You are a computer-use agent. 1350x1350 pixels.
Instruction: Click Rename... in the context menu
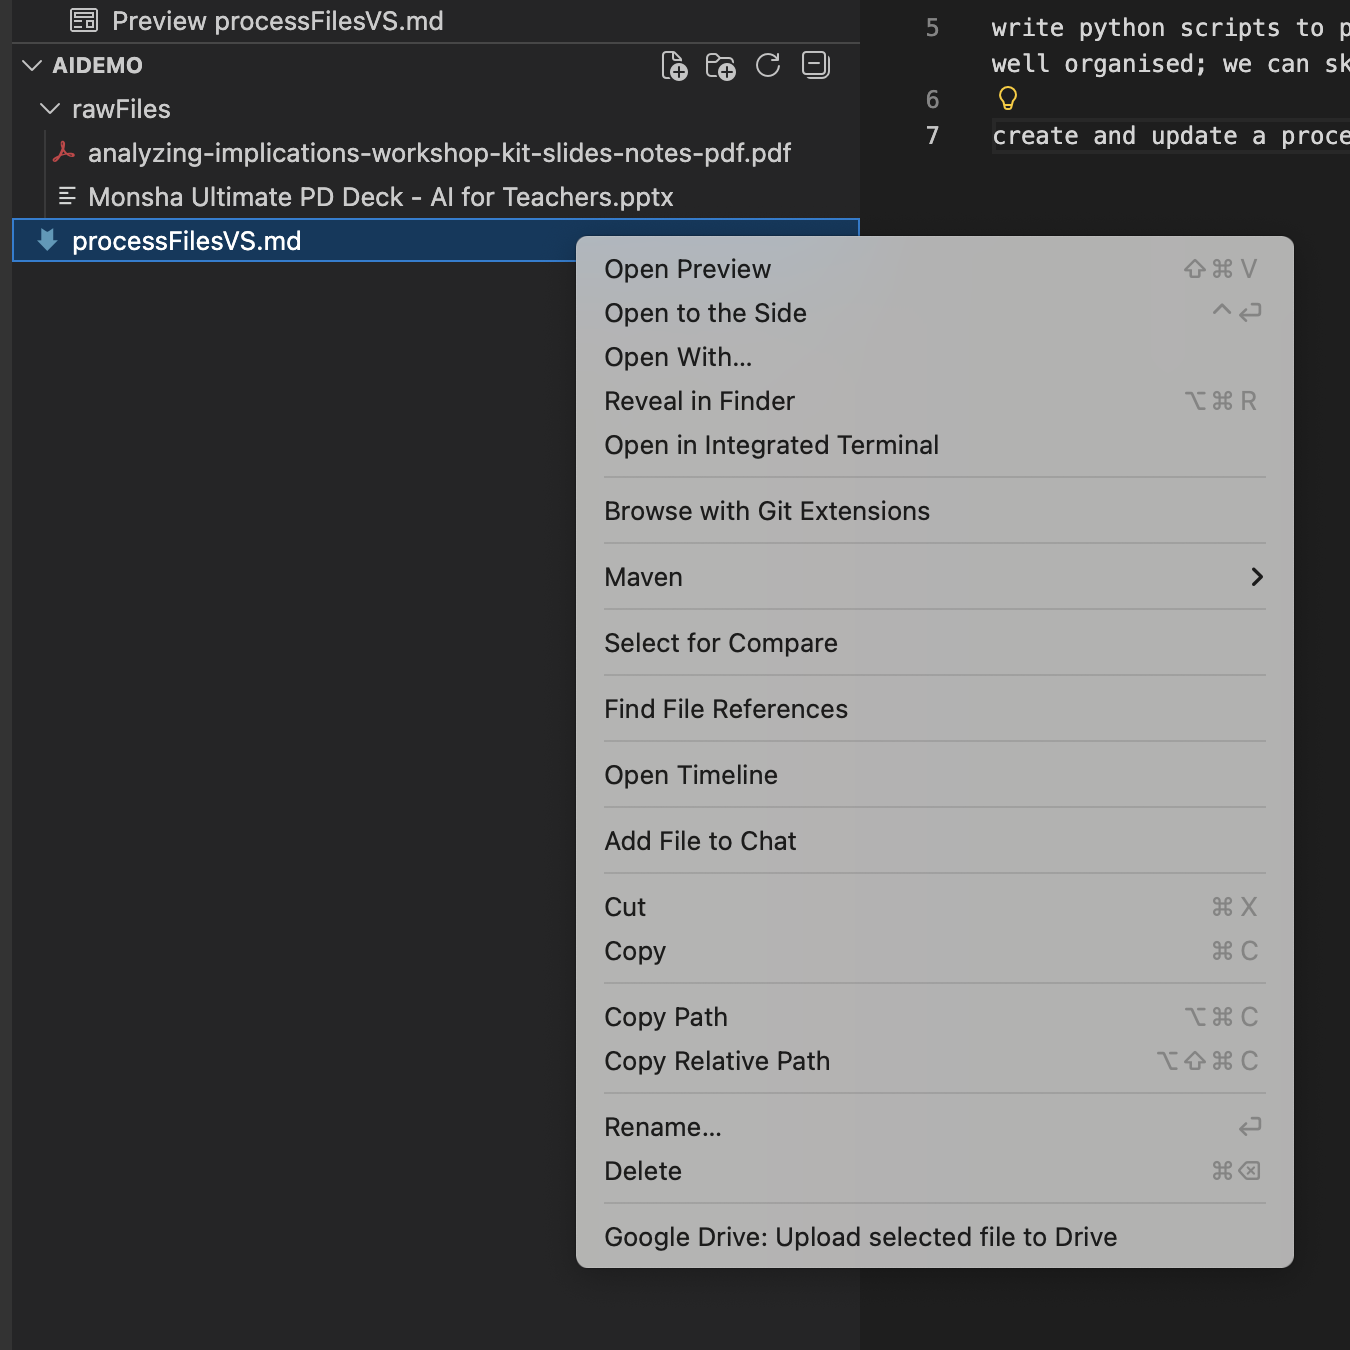click(x=662, y=1127)
